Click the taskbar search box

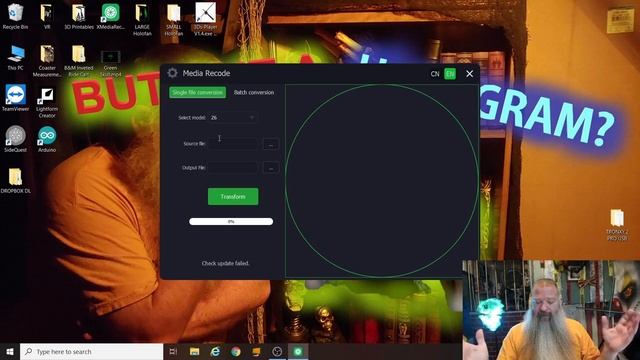91,351
